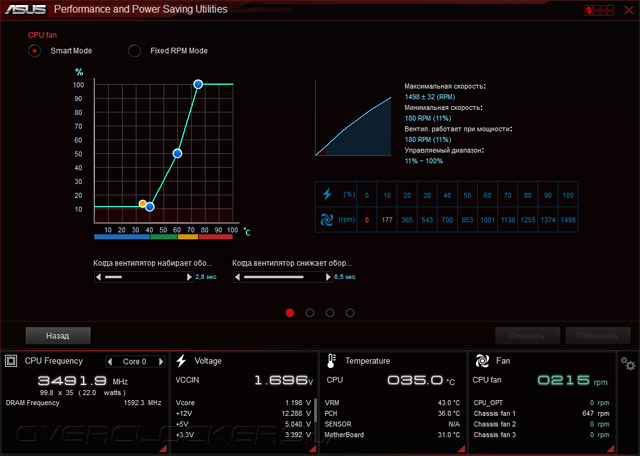
Task: Click the DRAM Frequency 1592.3 MHz row
Action: pos(83,403)
